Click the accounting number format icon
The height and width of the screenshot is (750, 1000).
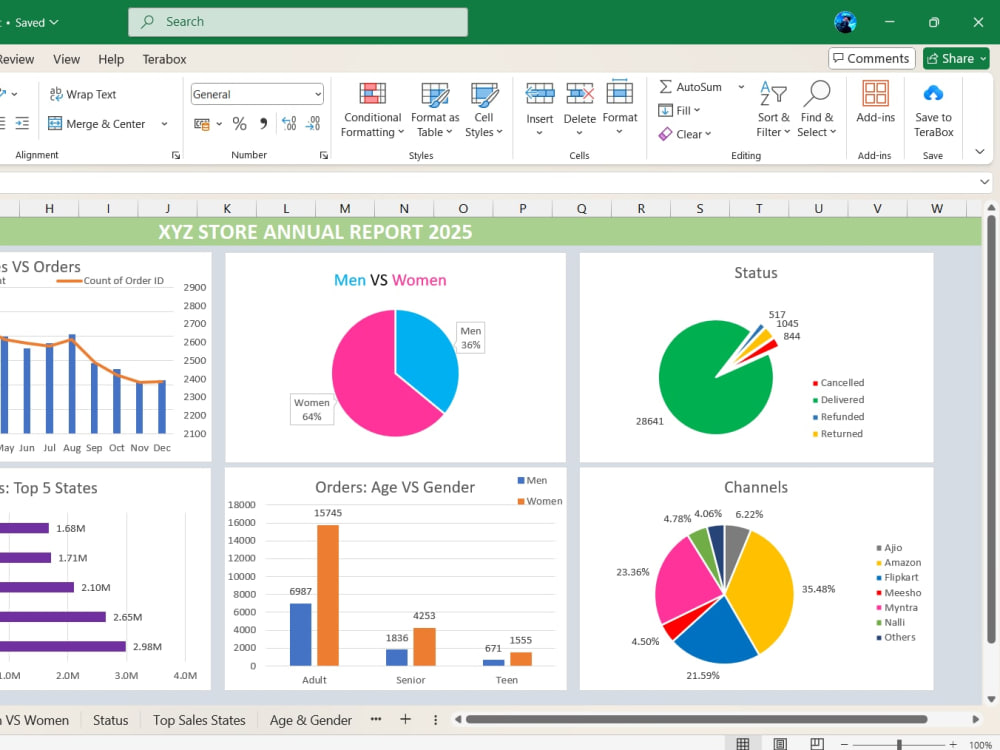[x=202, y=124]
